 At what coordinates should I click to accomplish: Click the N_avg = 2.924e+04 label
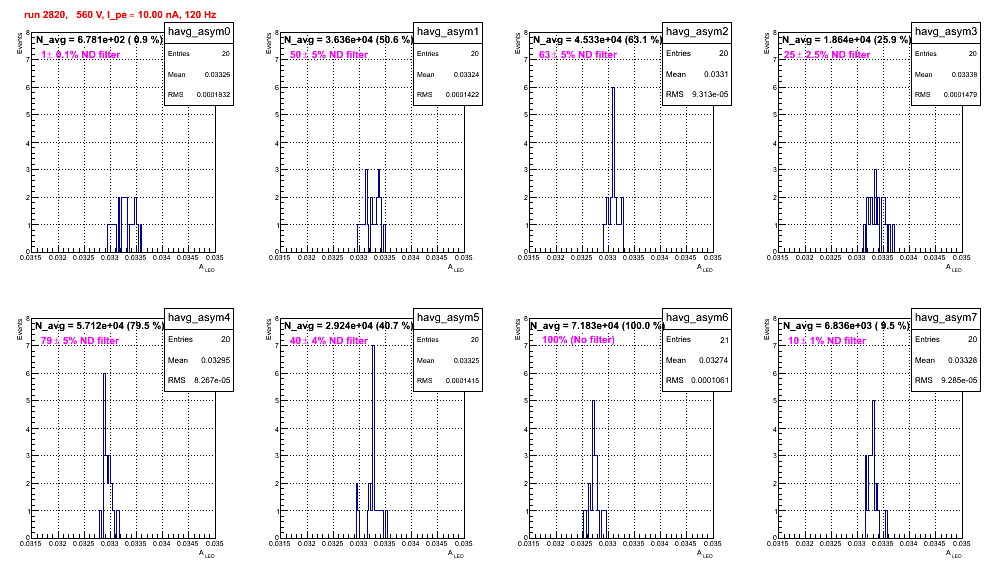[348, 326]
